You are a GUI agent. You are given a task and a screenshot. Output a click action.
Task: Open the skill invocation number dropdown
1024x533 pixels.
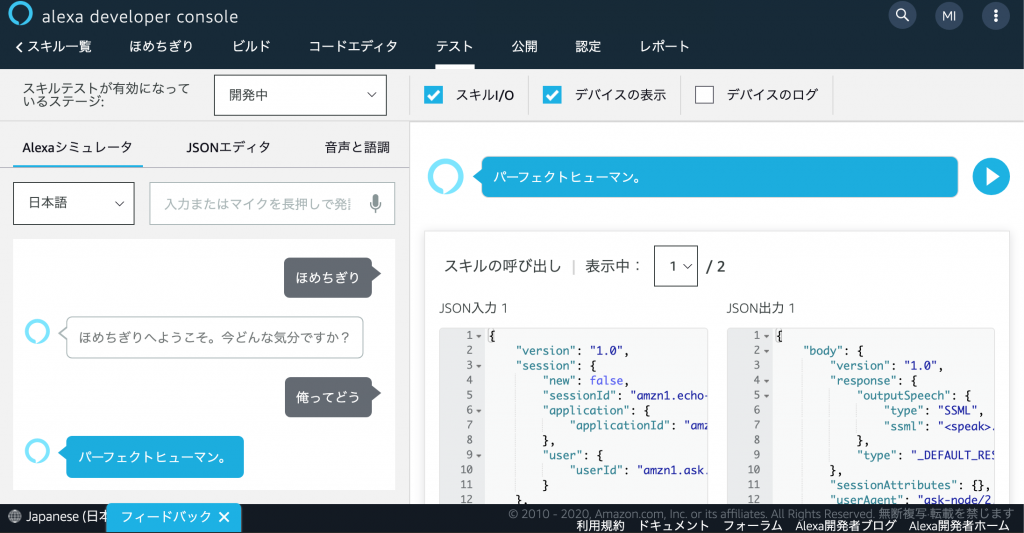[x=676, y=266]
